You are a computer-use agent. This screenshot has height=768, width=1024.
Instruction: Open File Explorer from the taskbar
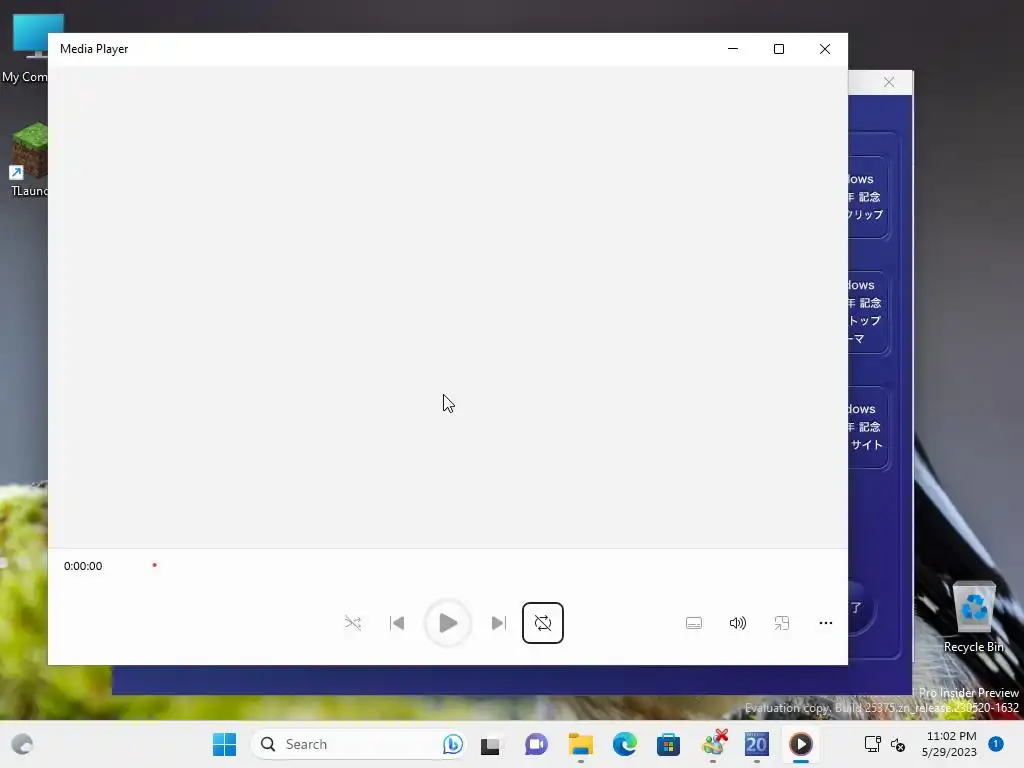[x=581, y=744]
